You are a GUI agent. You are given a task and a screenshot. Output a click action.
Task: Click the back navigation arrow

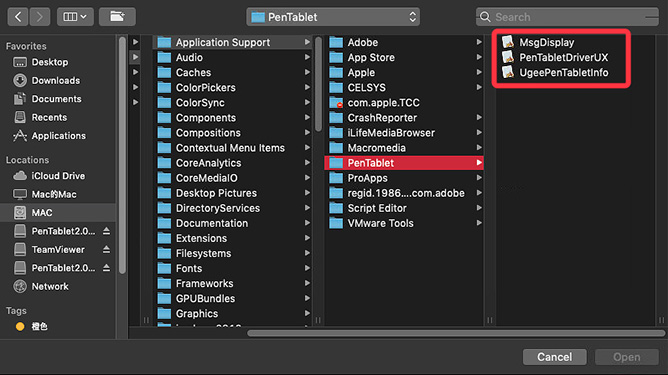(x=18, y=17)
